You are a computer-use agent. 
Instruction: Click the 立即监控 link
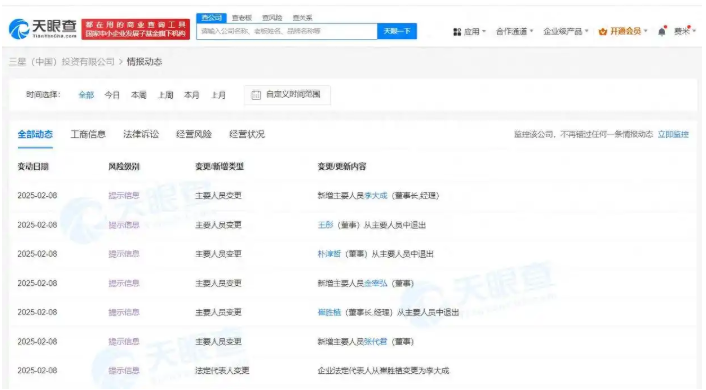(x=673, y=134)
